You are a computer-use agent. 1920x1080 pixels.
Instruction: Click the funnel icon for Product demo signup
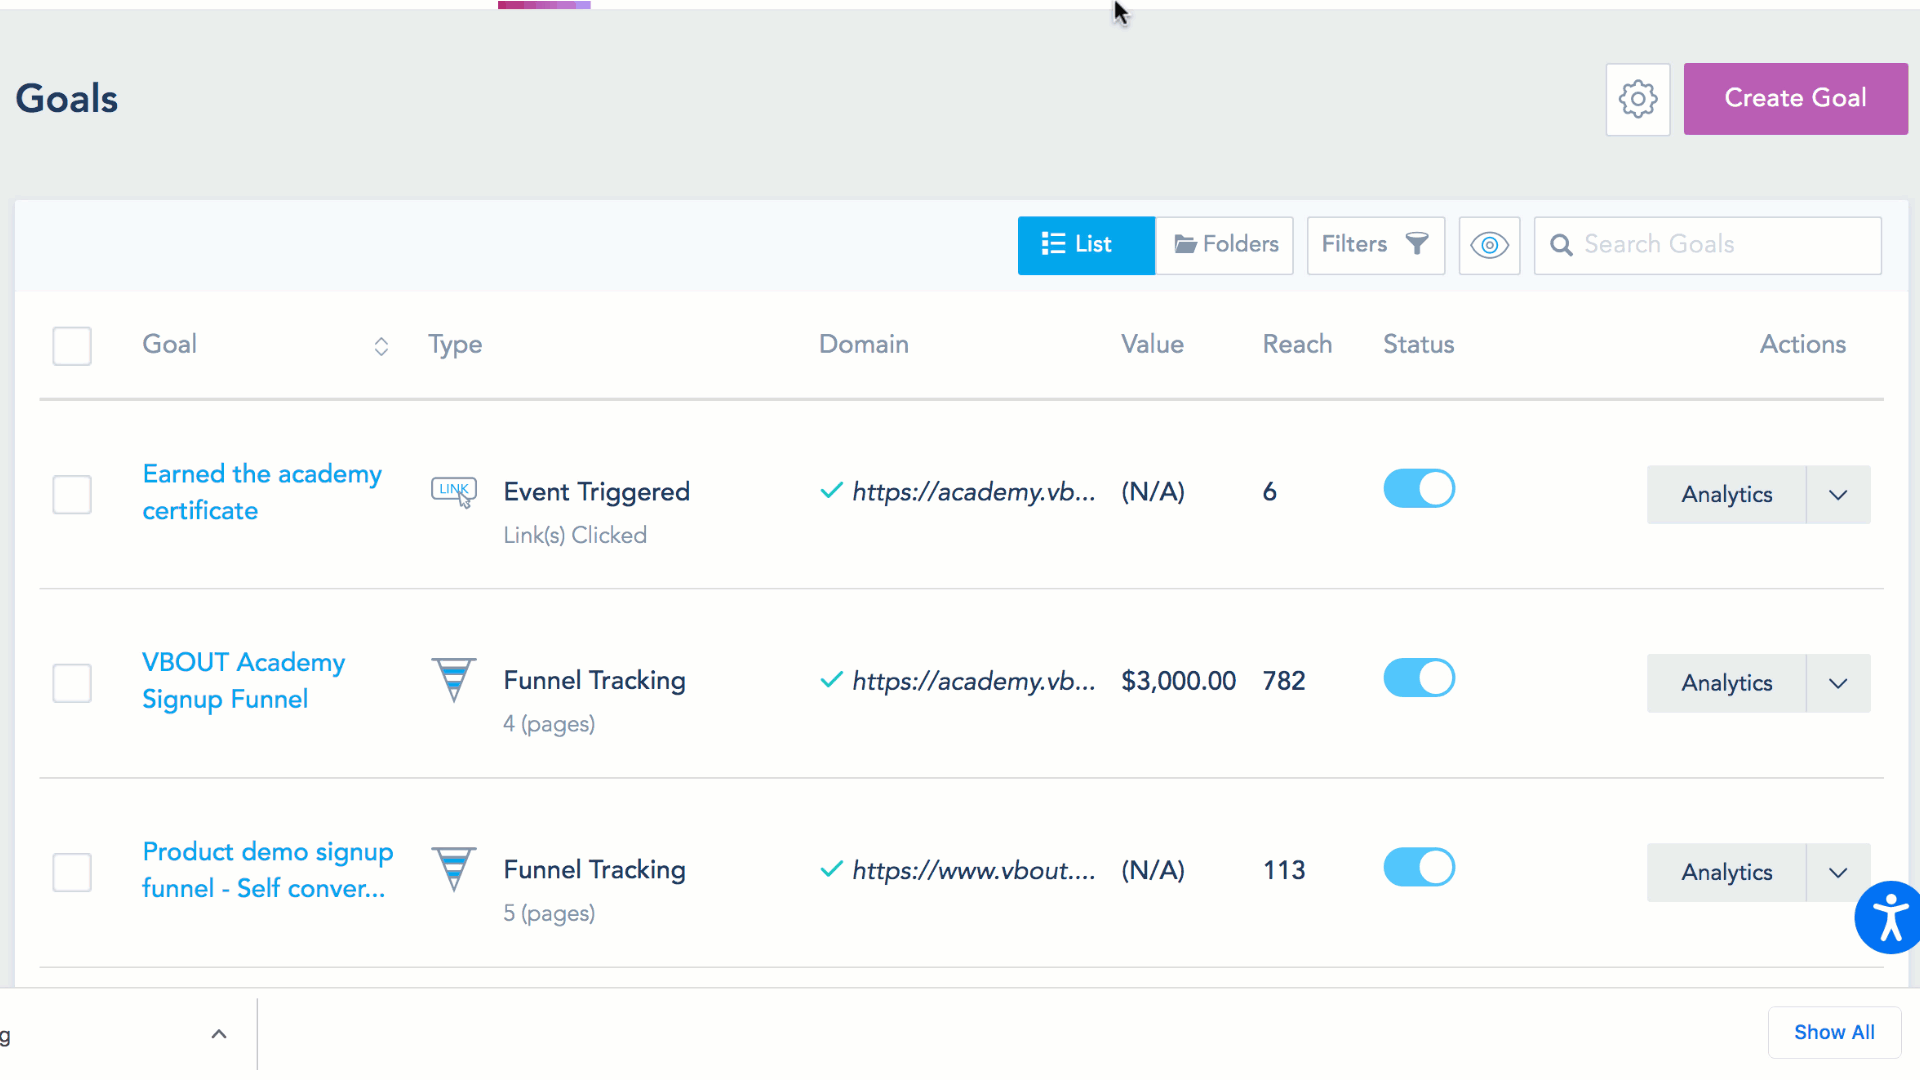453,869
